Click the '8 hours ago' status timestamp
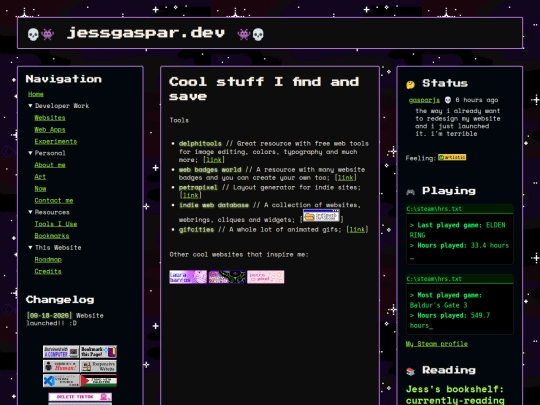 [x=477, y=100]
